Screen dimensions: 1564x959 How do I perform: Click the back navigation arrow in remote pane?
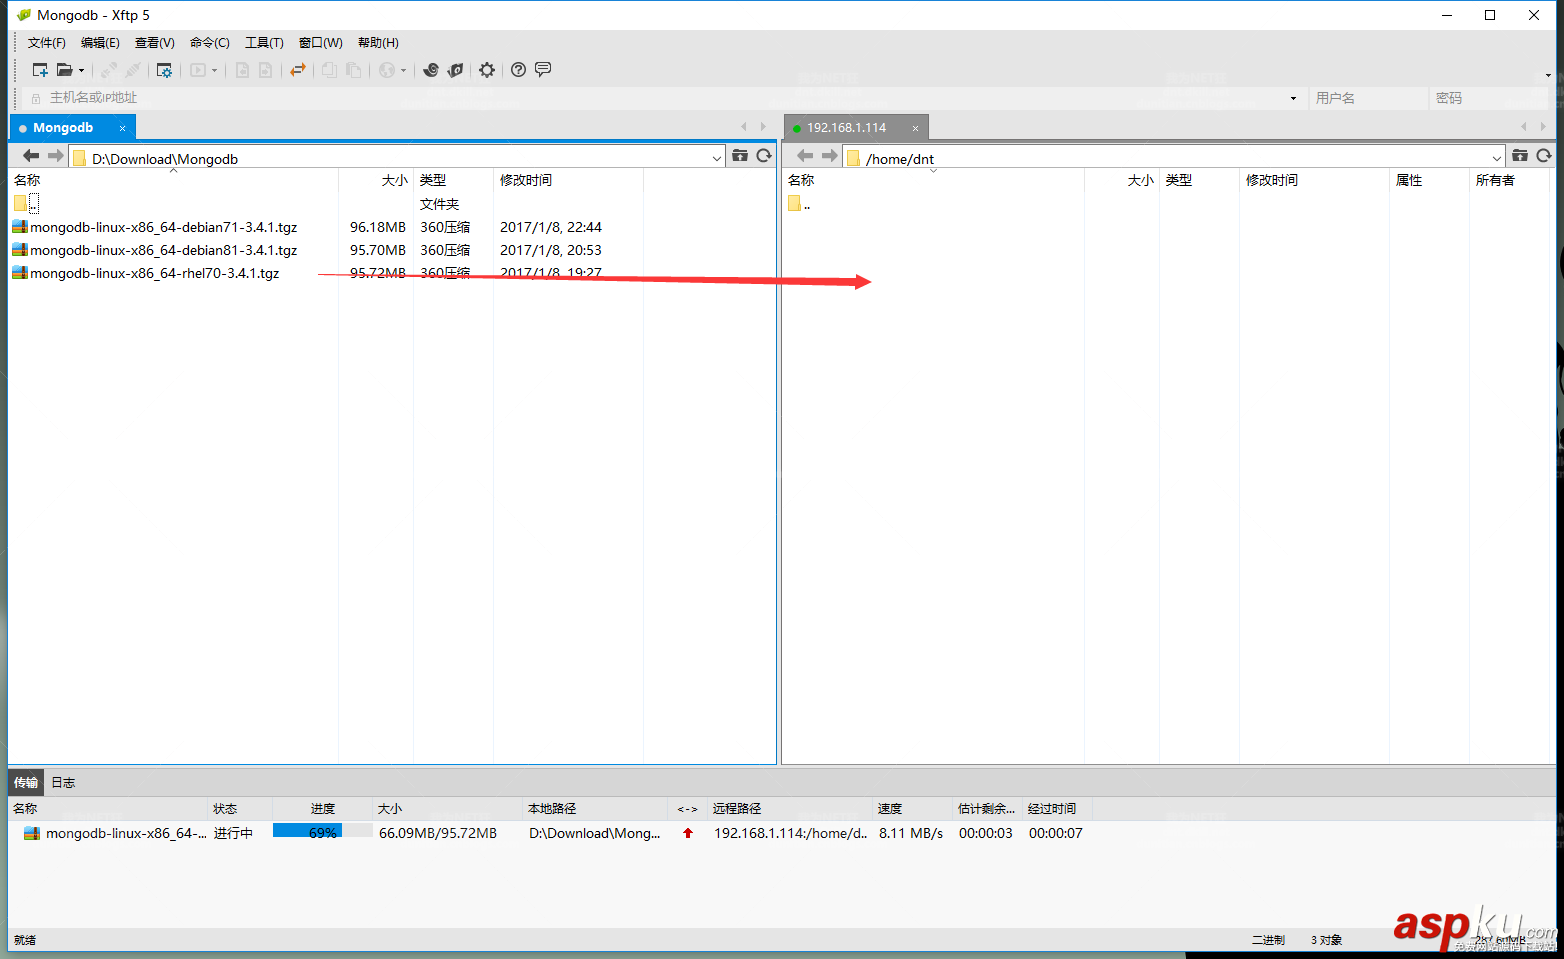[804, 155]
